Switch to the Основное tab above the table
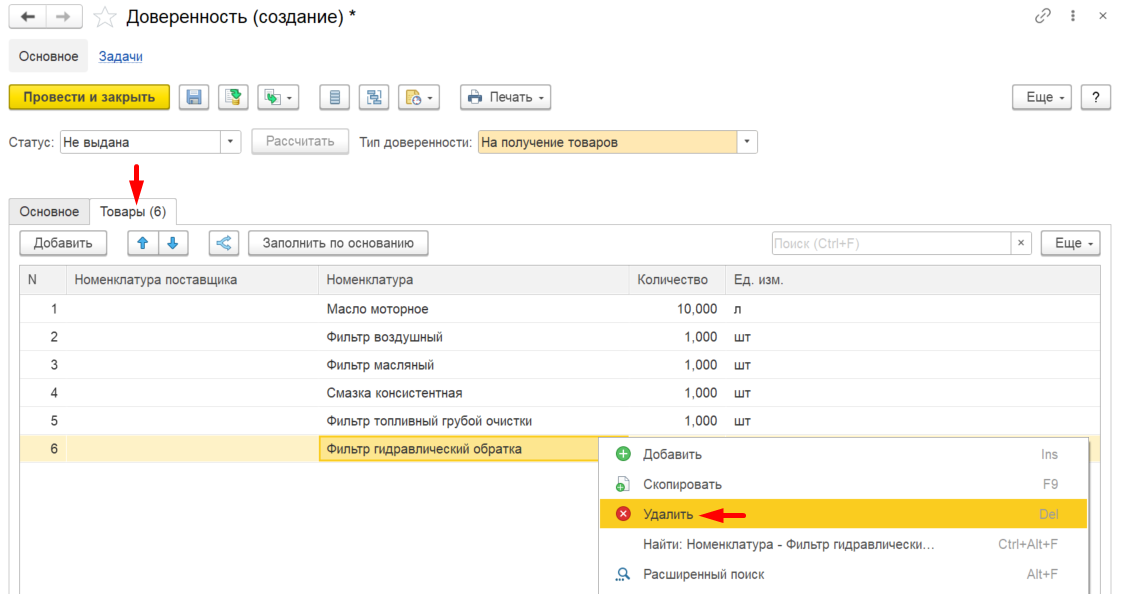Screen dimensions: 1121x594 point(49,212)
